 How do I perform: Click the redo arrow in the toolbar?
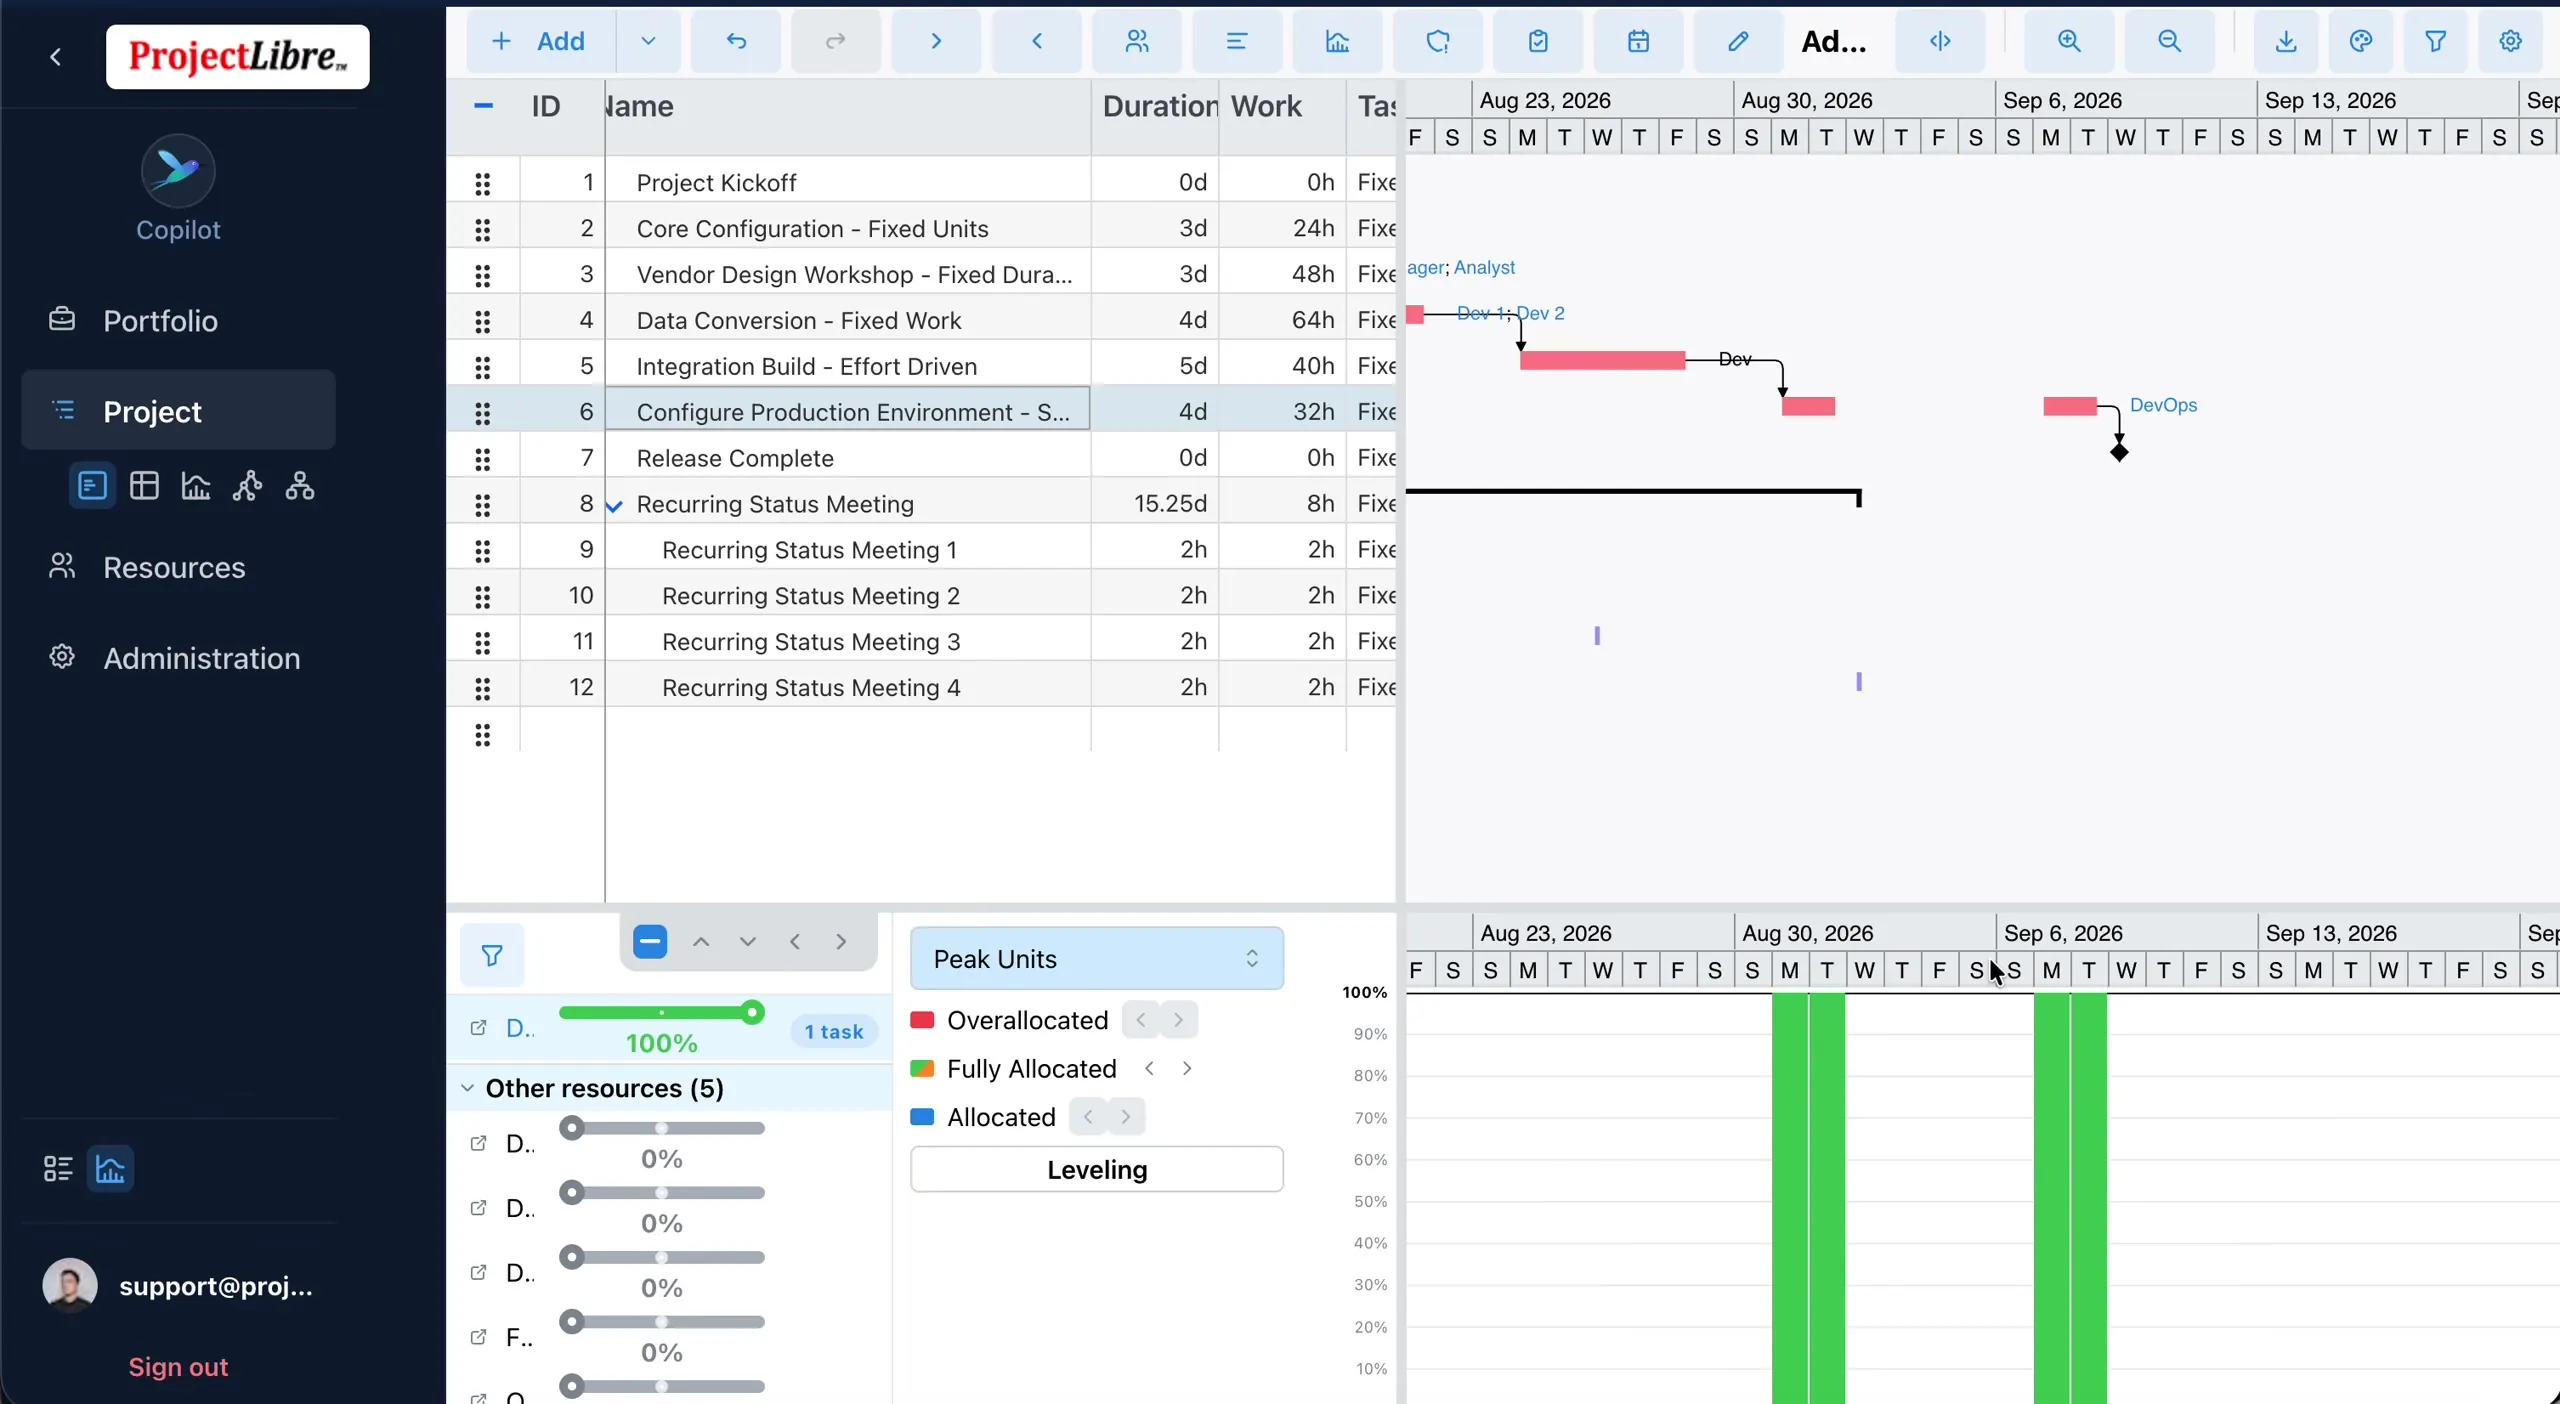(x=835, y=41)
